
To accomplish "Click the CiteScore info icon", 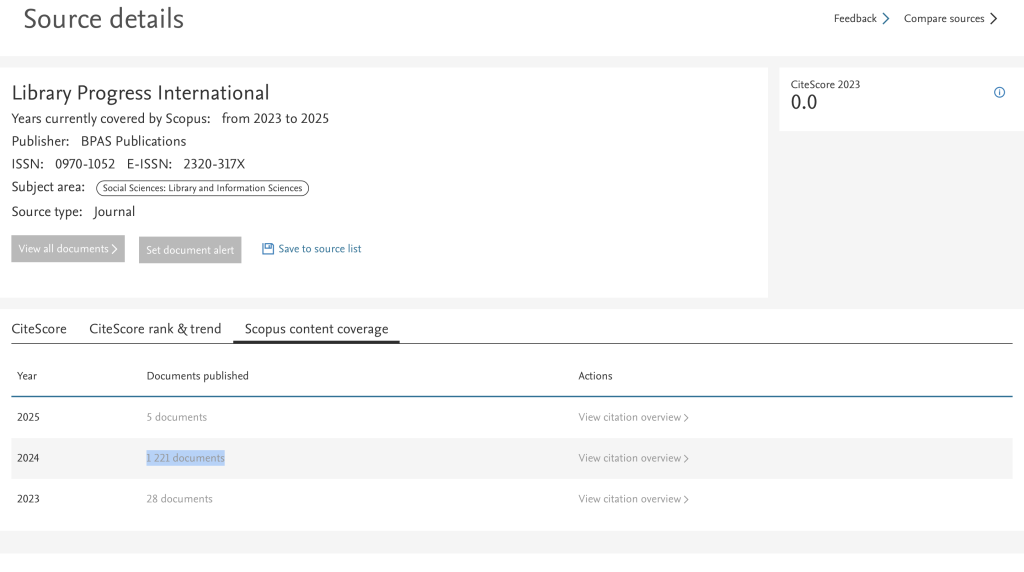I will [999, 92].
